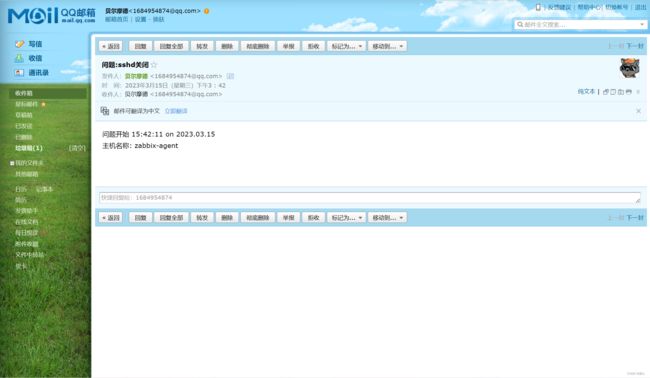Open the search box dropdown arrow
Viewport: 650px width, 378px height.
click(x=642, y=24)
